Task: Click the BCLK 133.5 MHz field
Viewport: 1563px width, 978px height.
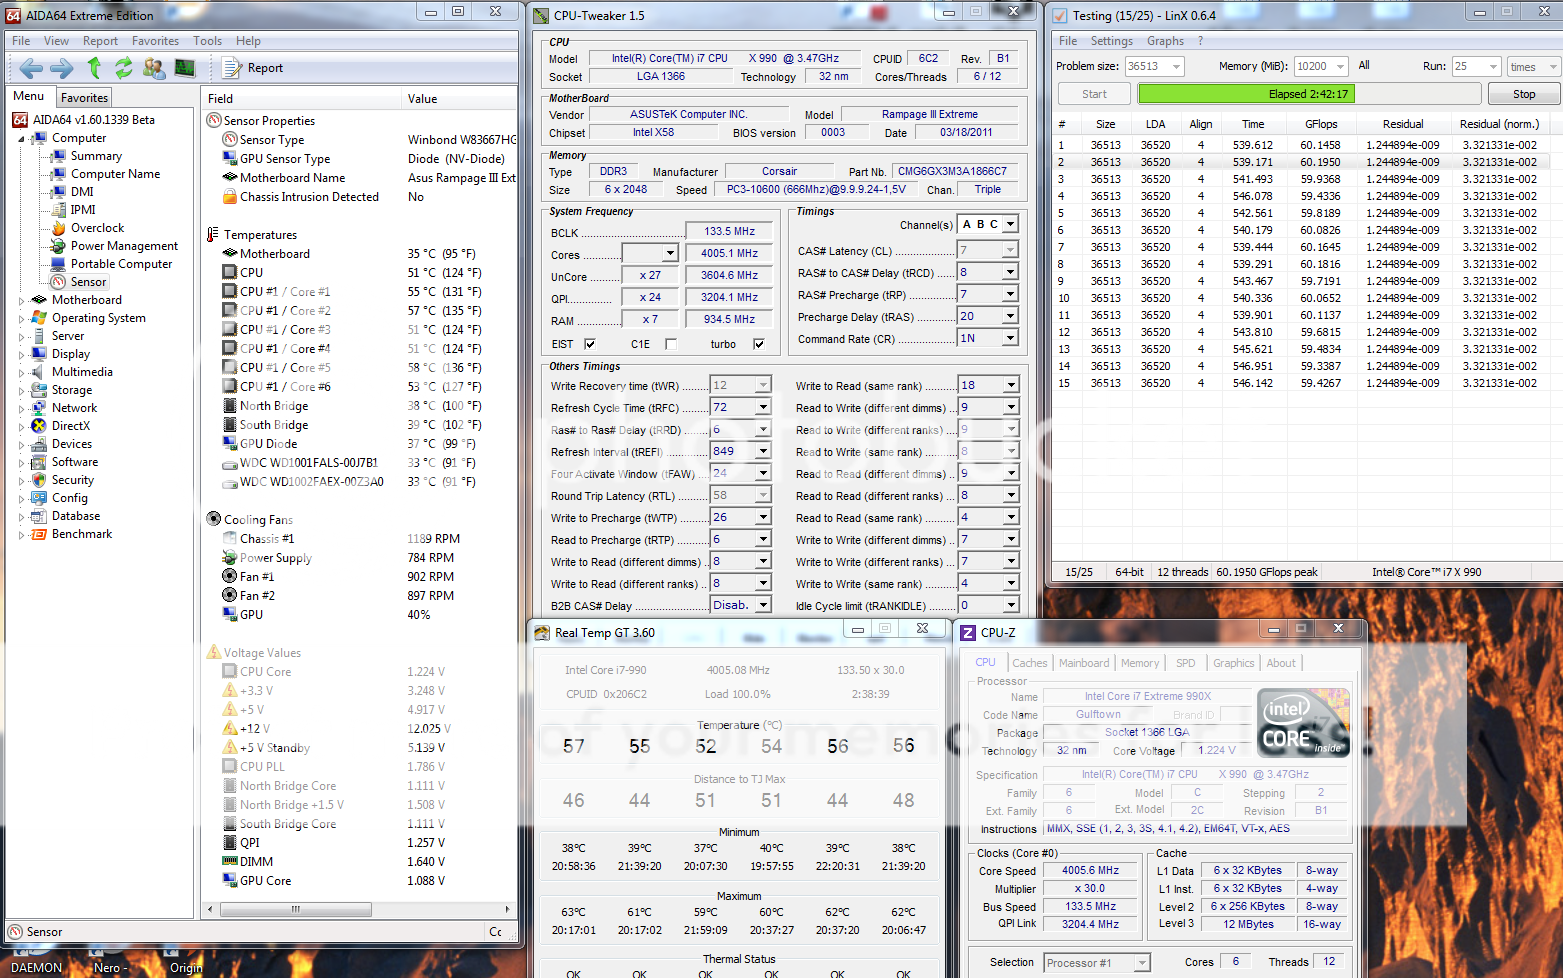Action: pyautogui.click(x=729, y=231)
